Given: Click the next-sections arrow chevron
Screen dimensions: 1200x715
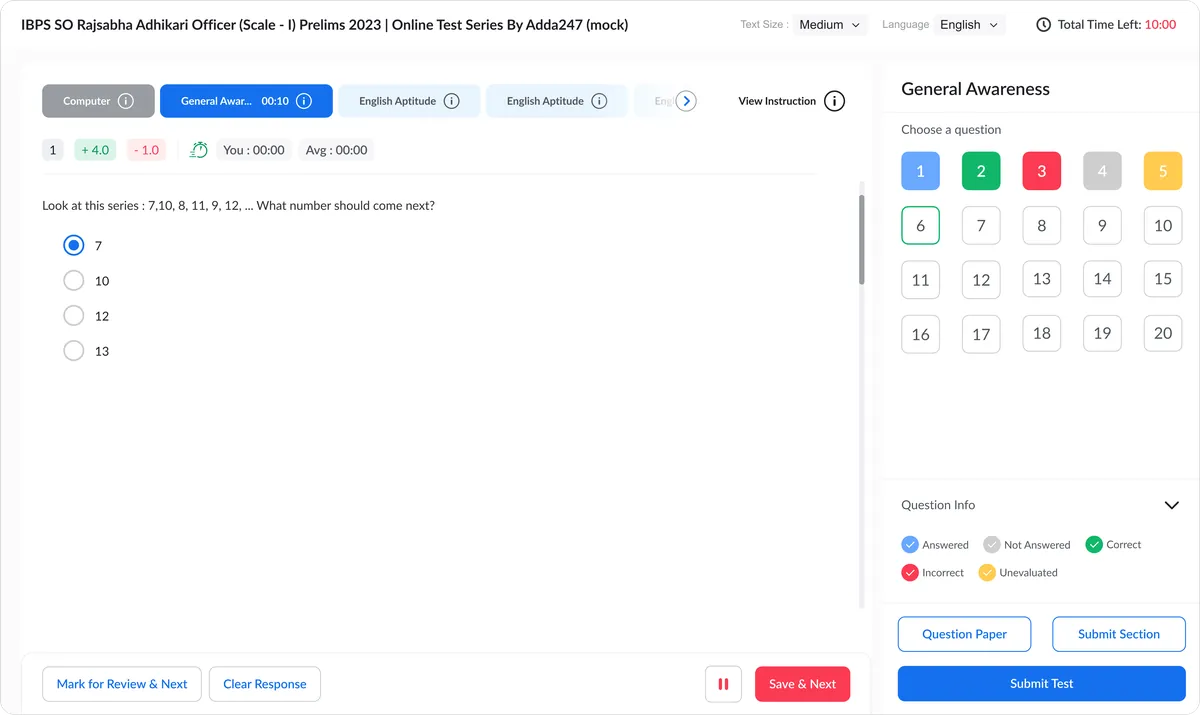Looking at the screenshot, I should [686, 101].
